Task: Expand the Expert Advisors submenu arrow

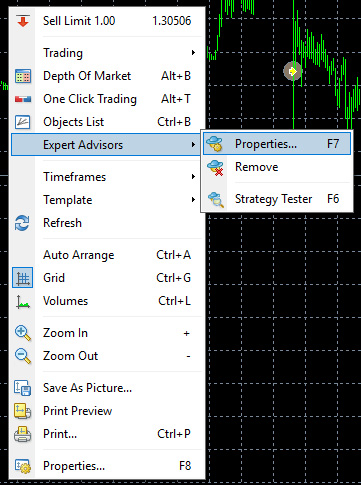Action: (x=193, y=145)
